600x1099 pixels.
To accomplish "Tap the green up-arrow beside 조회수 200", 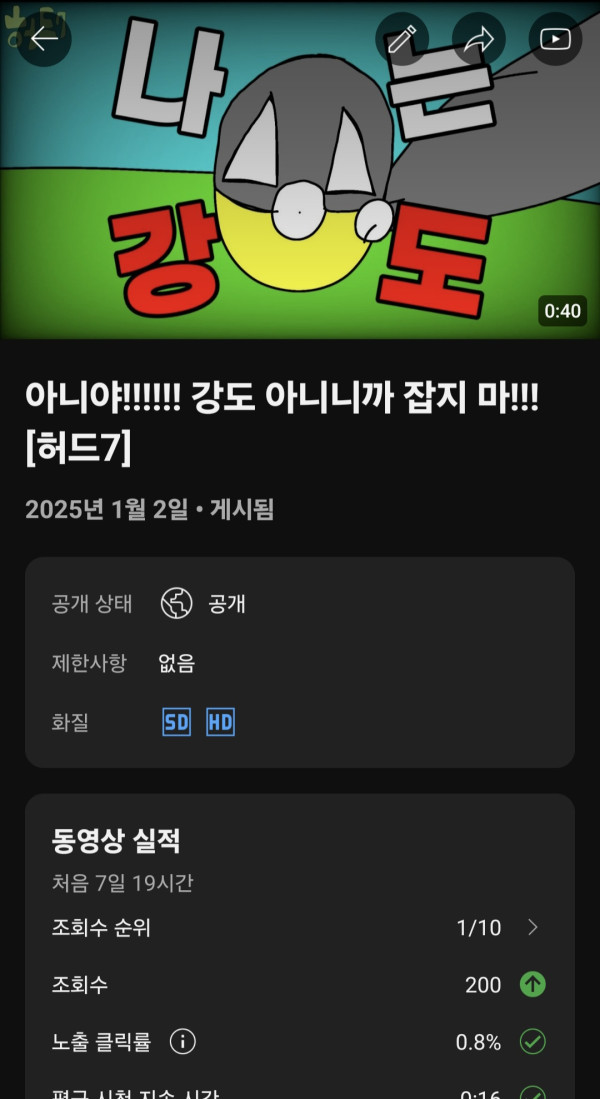I will pyautogui.click(x=533, y=985).
